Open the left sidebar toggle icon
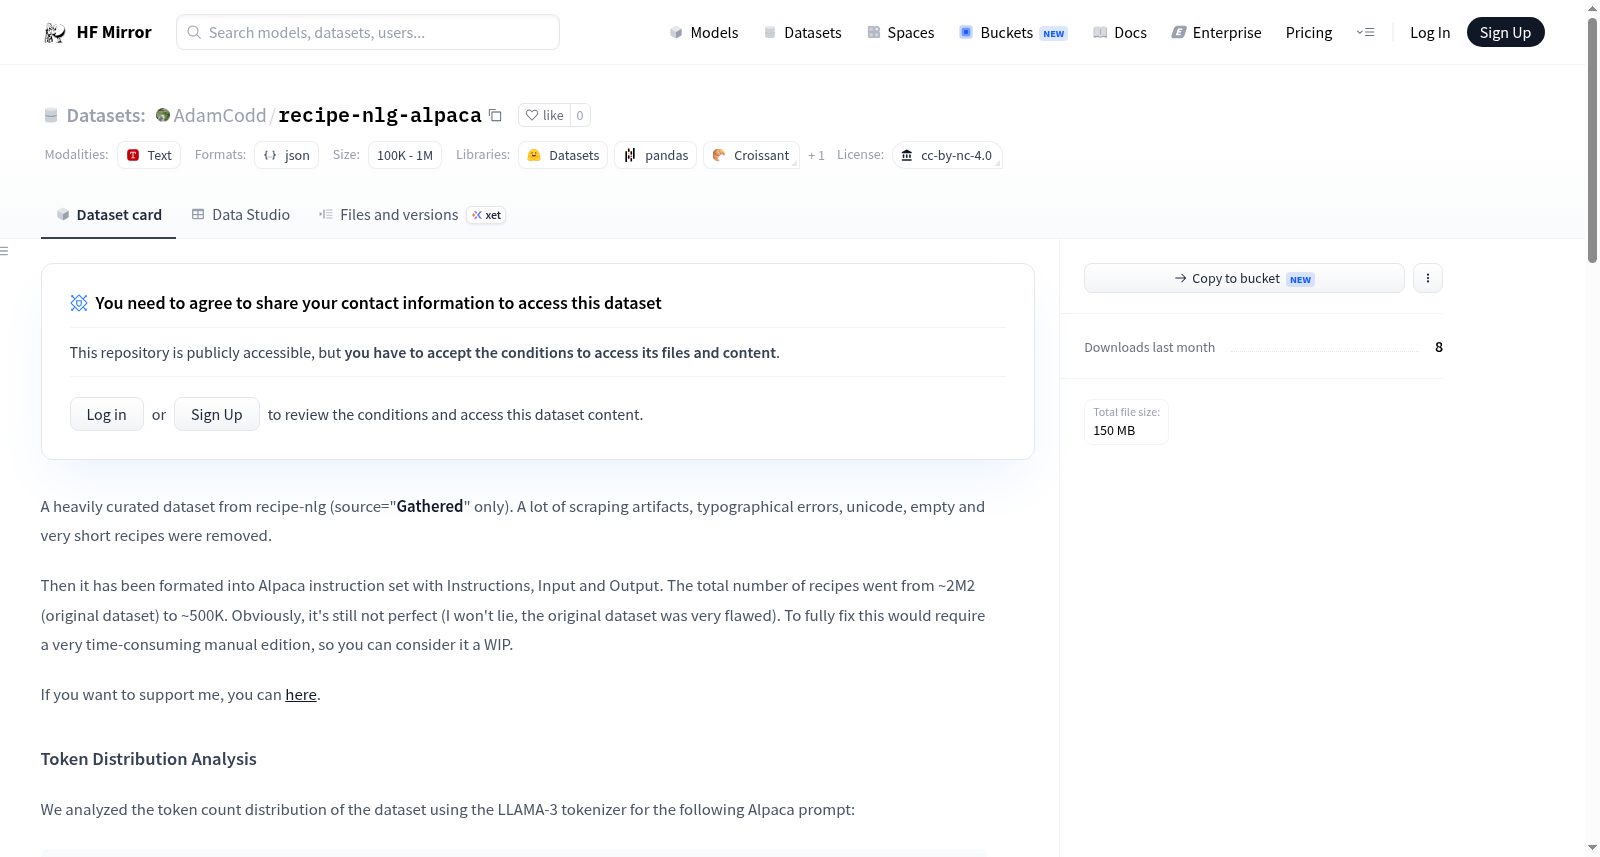The image size is (1600, 857). pos(4,251)
